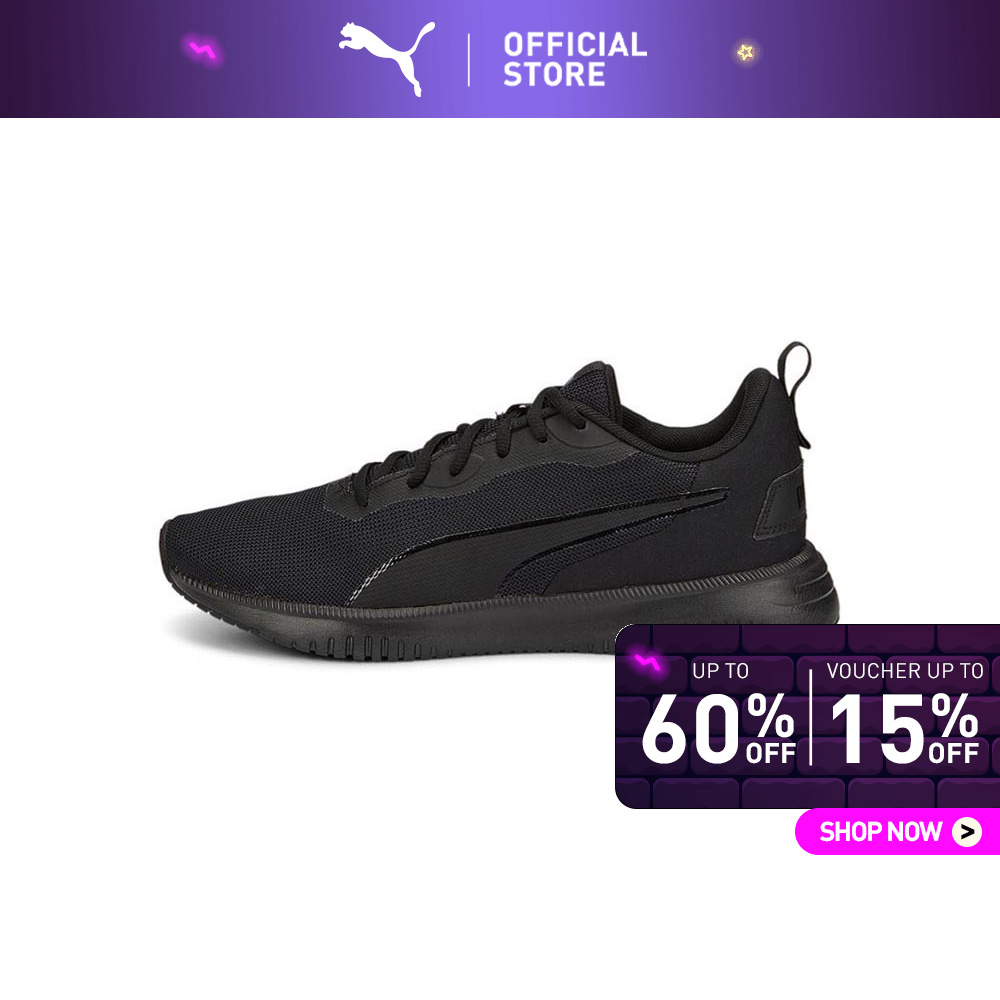Click the purple Official Store banner
This screenshot has height=1000, width=1000.
pyautogui.click(x=500, y=59)
